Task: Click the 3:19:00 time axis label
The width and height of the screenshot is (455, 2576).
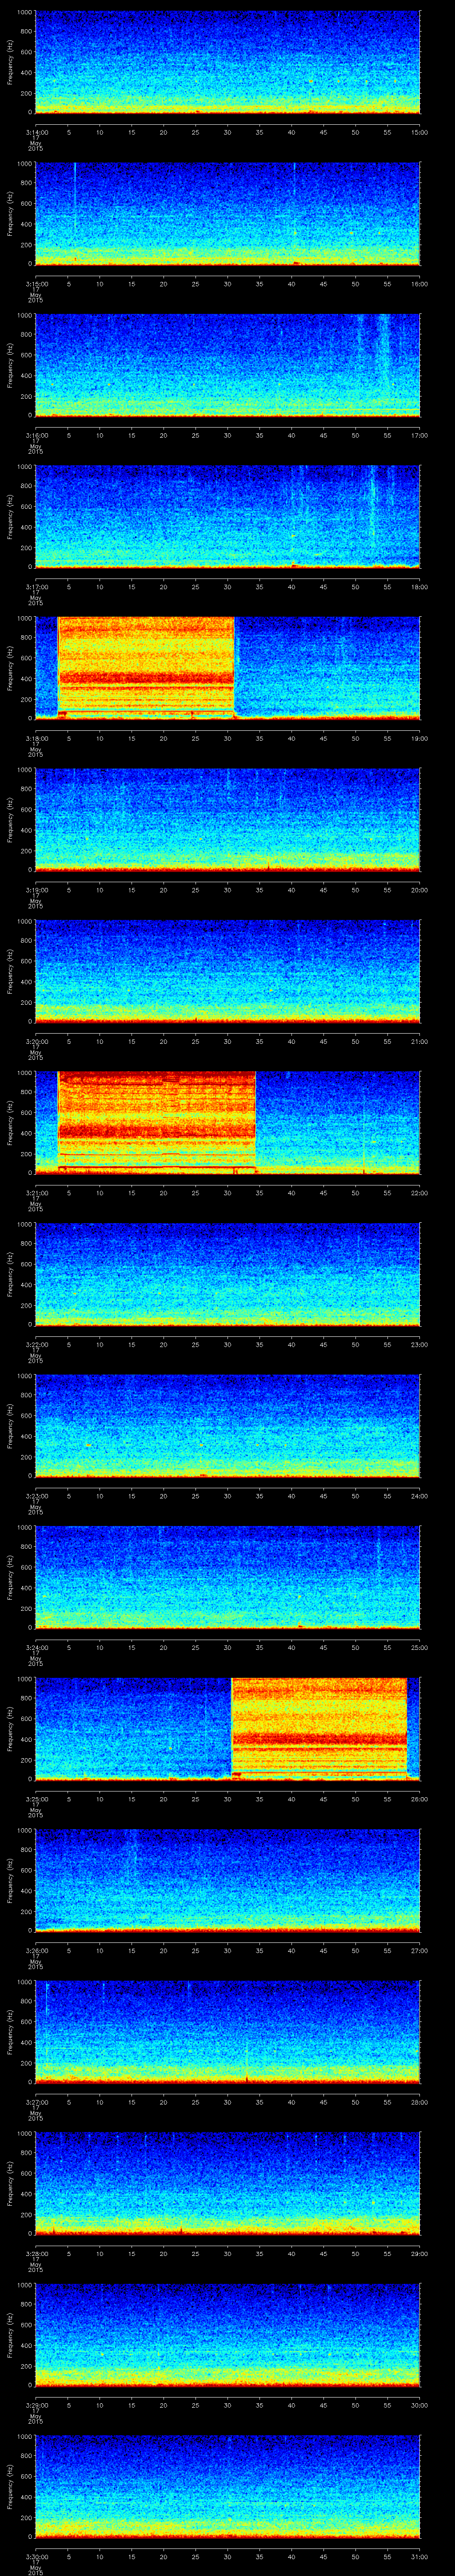Action: 36,889
